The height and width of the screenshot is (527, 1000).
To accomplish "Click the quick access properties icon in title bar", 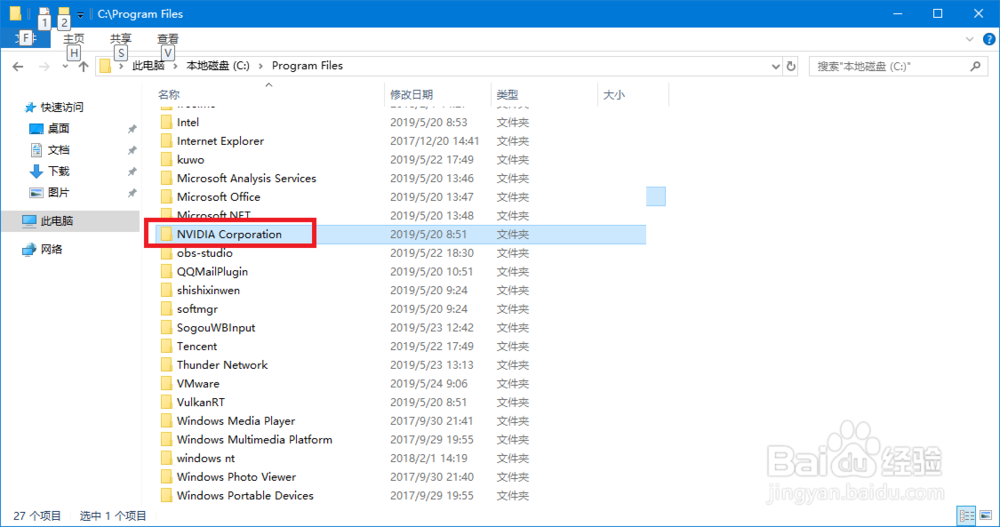I will [x=44, y=13].
